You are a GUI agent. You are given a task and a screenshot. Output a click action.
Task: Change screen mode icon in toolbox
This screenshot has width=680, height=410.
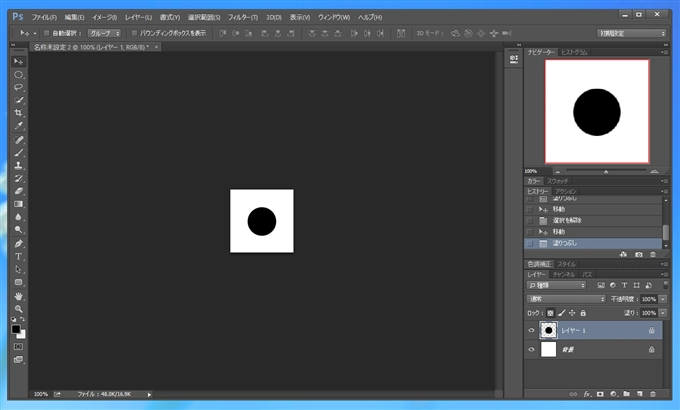[18, 360]
